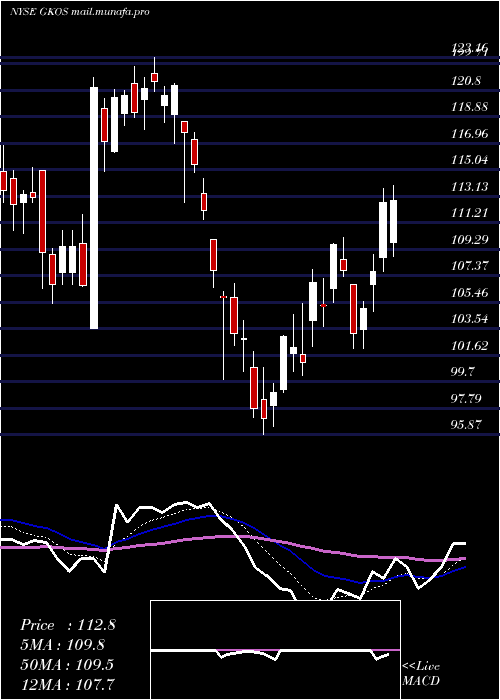Click the 97.79 price axis label
This screenshot has width=500, height=700.
coord(467,398)
